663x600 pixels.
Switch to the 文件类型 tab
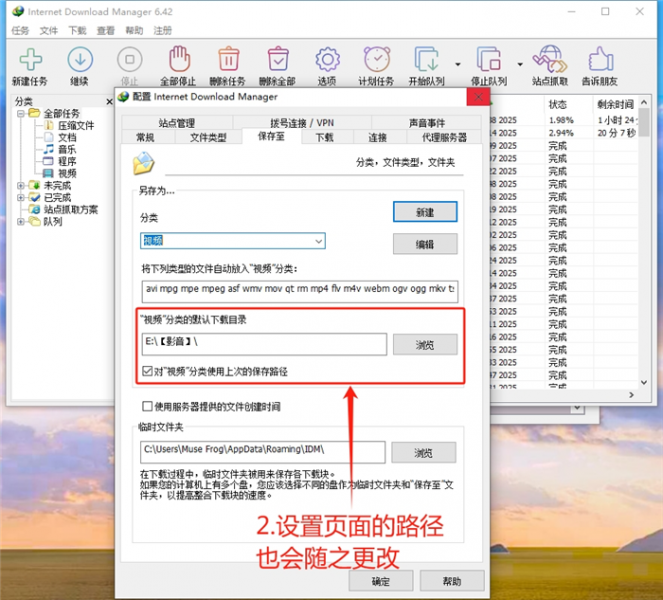208,137
